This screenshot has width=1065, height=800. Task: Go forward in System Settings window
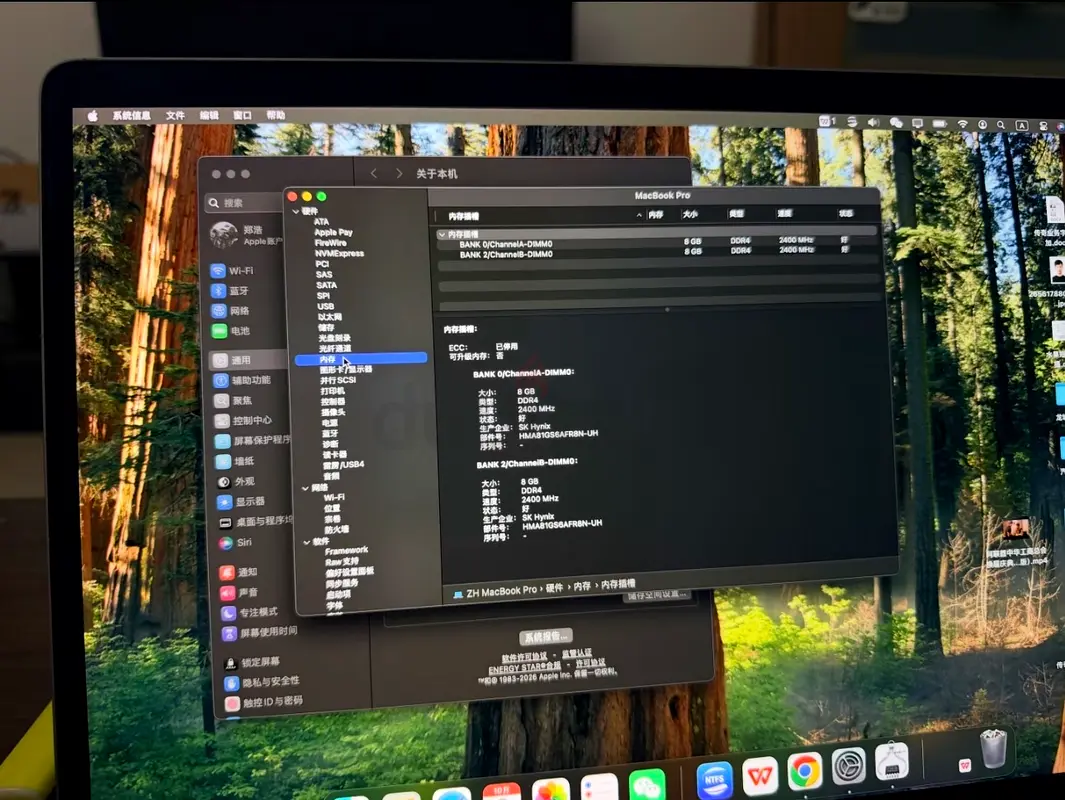399,174
